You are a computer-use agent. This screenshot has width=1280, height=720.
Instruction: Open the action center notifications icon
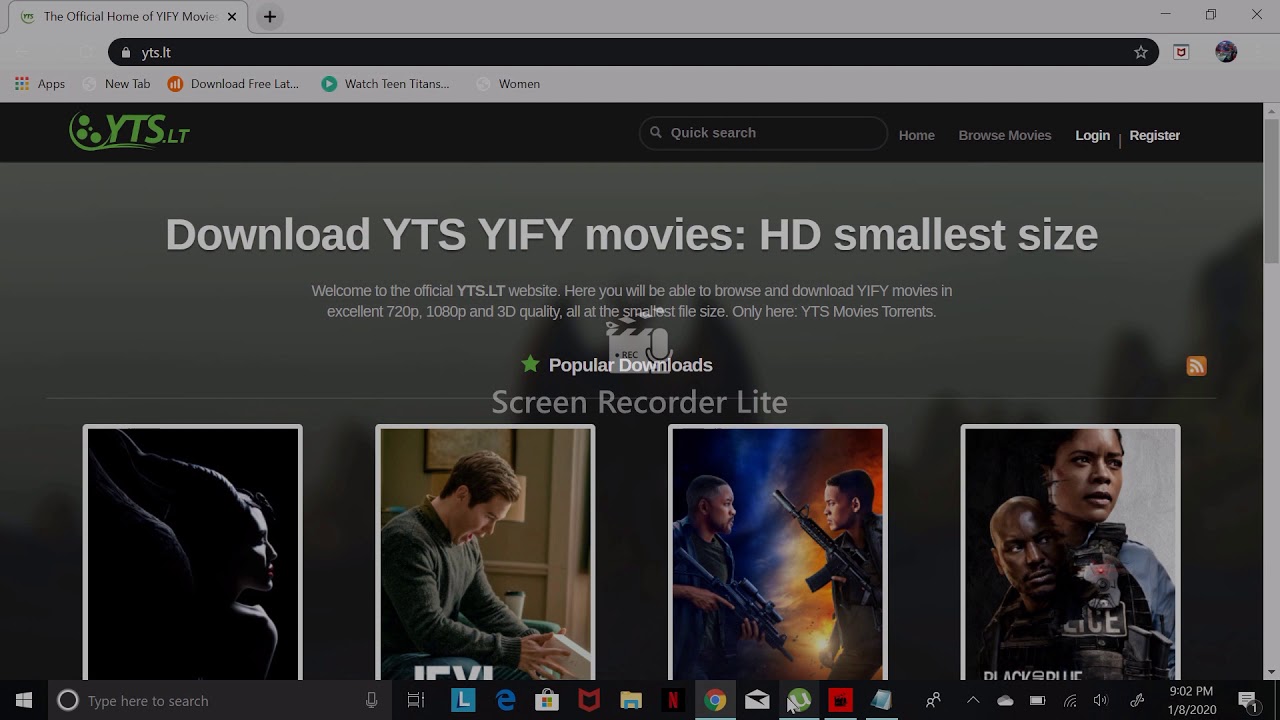[x=1248, y=701]
